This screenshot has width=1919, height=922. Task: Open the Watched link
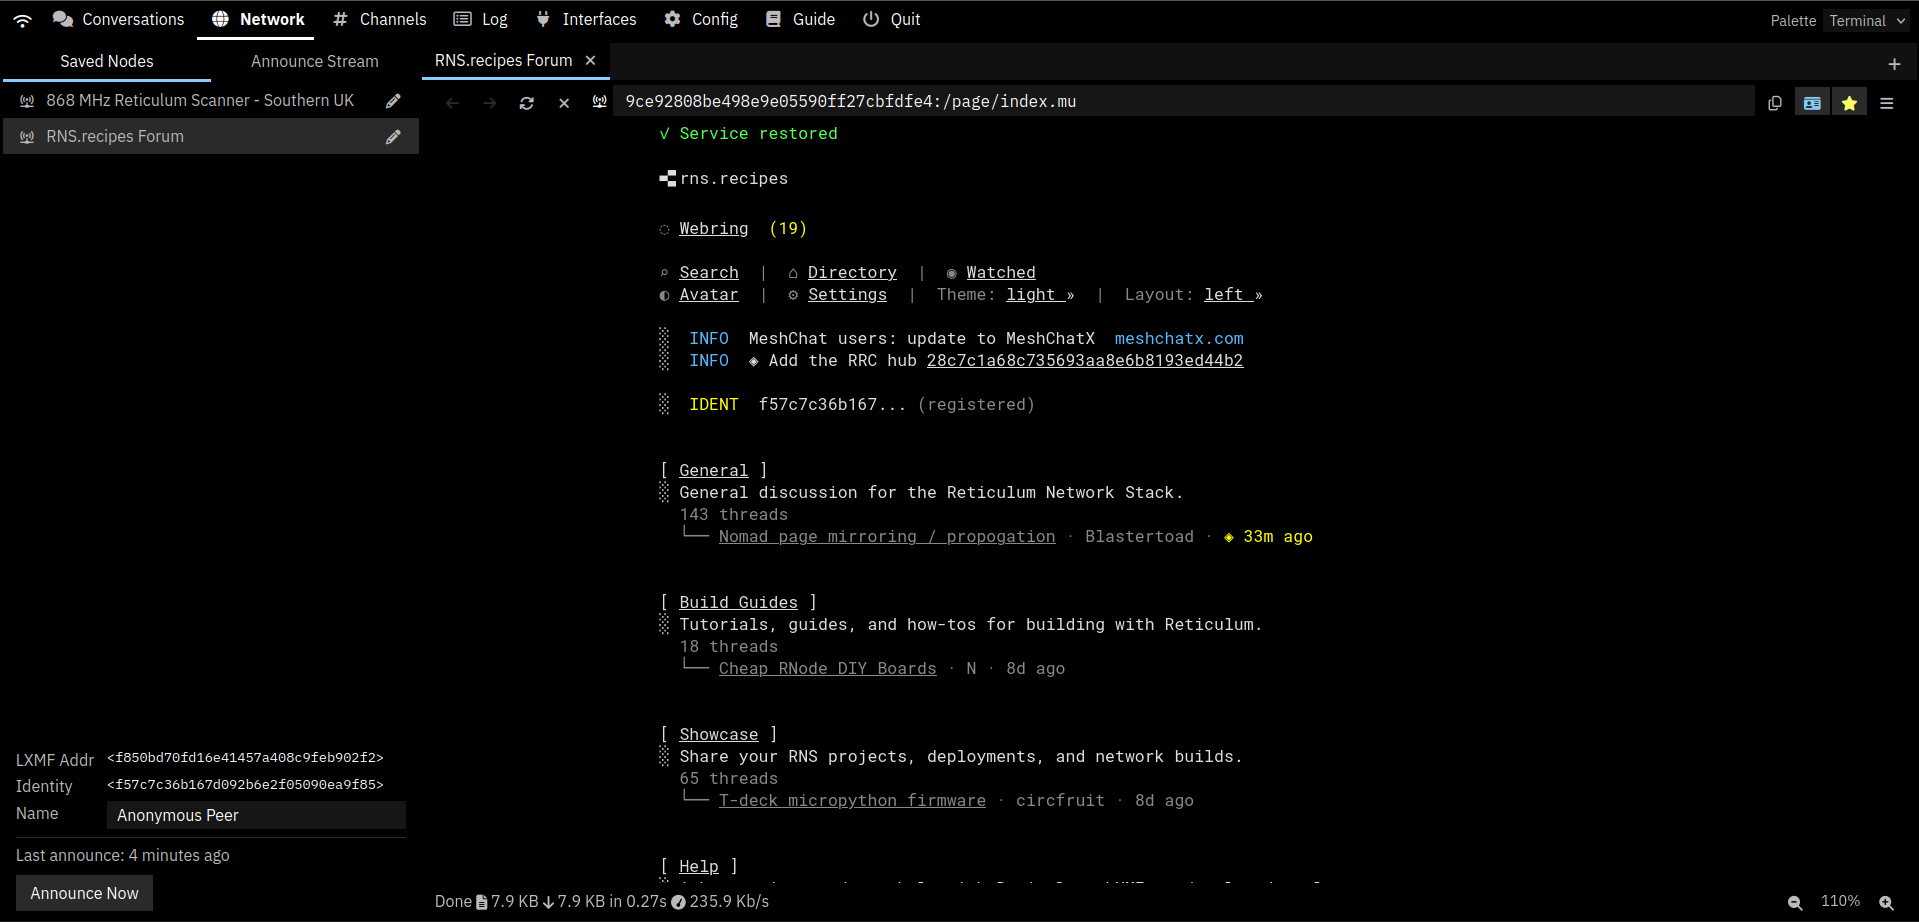1001,273
